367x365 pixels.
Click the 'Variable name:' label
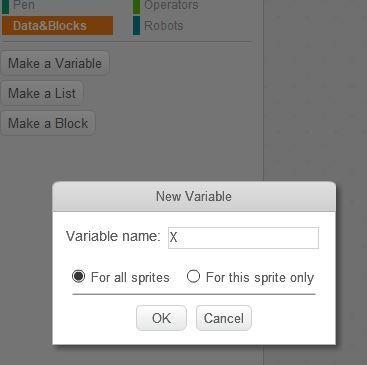[x=113, y=236]
